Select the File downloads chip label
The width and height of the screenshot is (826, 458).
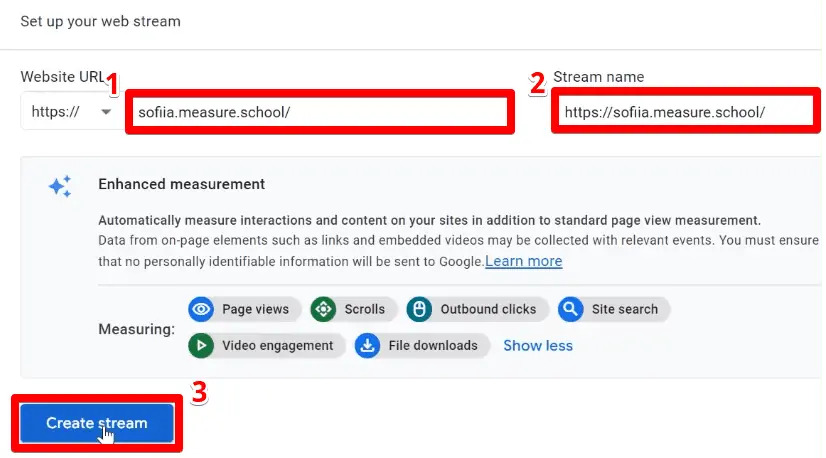[x=433, y=346]
